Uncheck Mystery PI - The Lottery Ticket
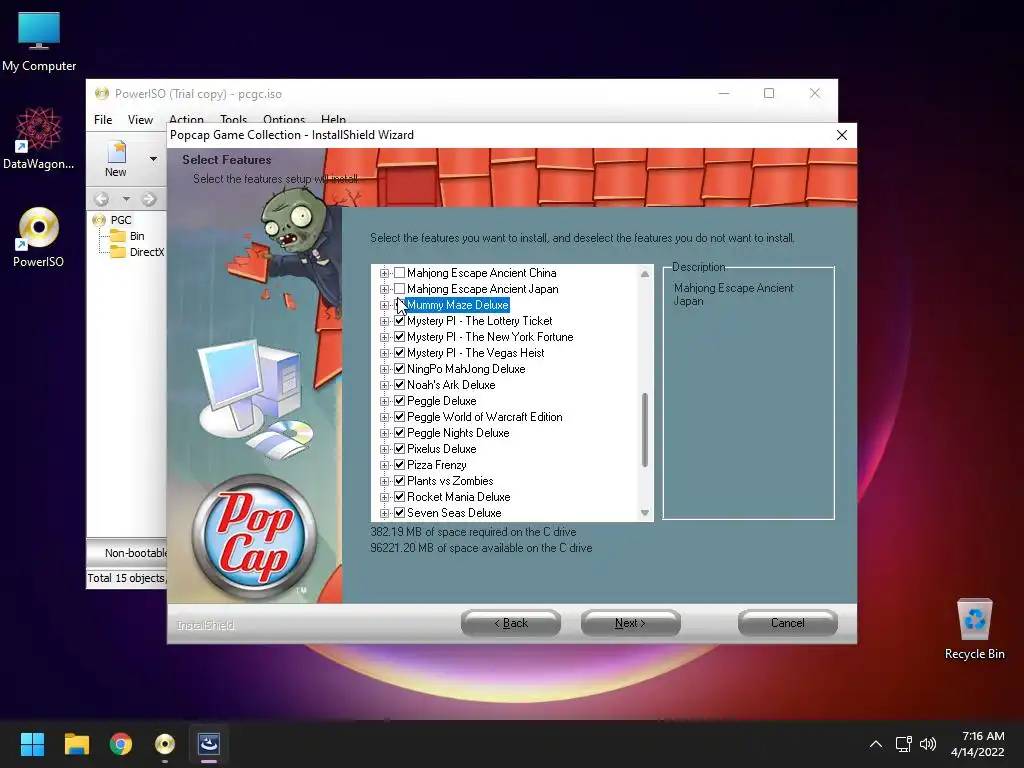This screenshot has height=768, width=1024. (x=399, y=321)
